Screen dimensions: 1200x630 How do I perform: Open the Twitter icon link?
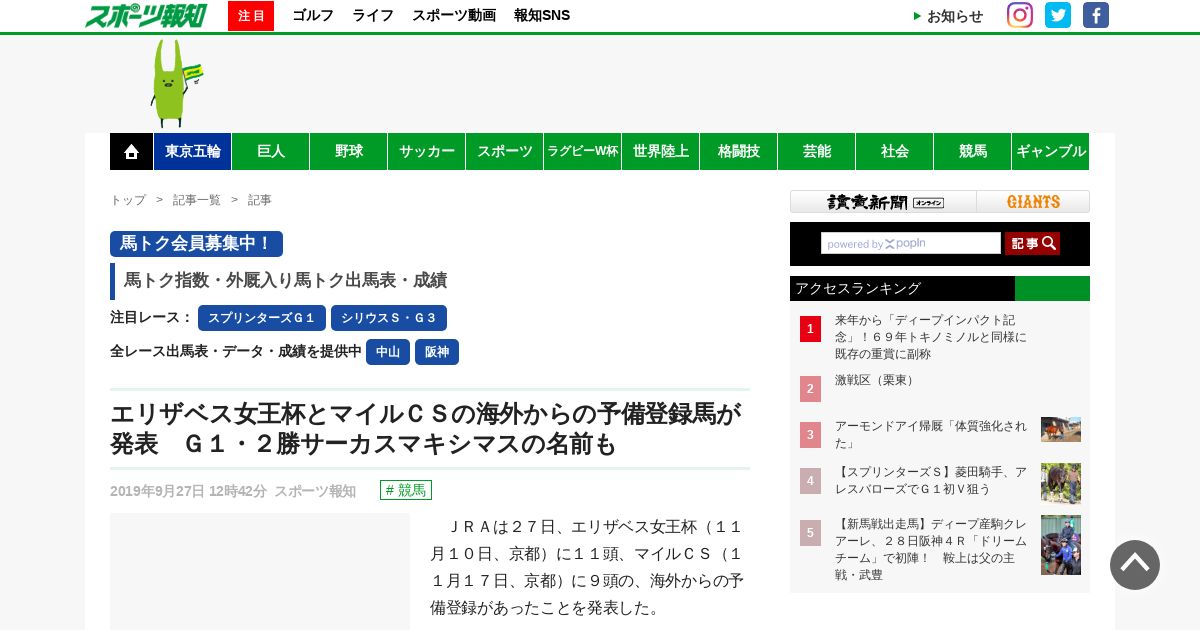(1058, 15)
